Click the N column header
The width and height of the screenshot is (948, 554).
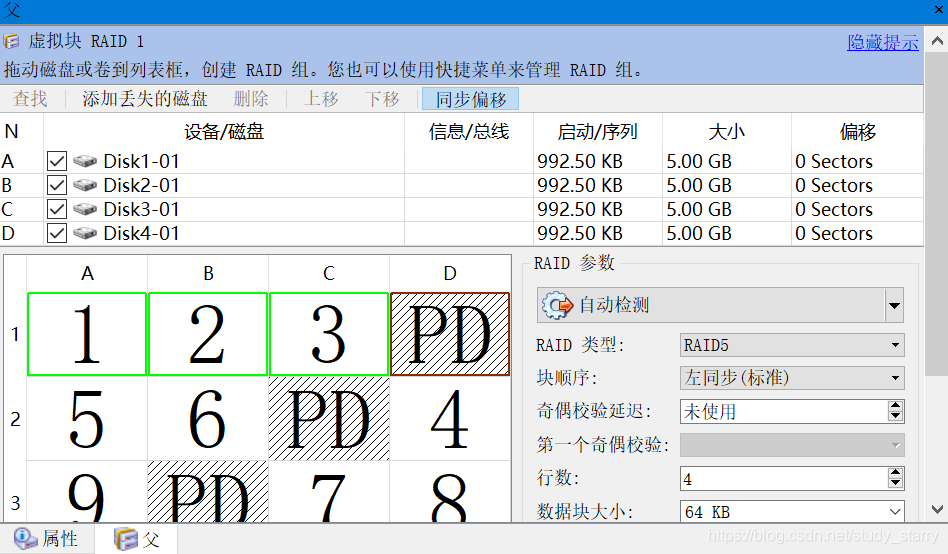(22, 131)
